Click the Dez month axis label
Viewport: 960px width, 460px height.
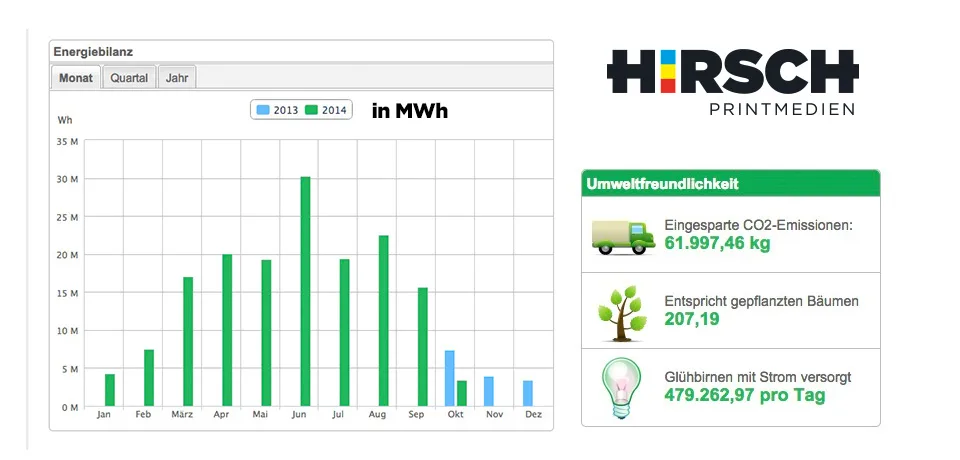534,415
